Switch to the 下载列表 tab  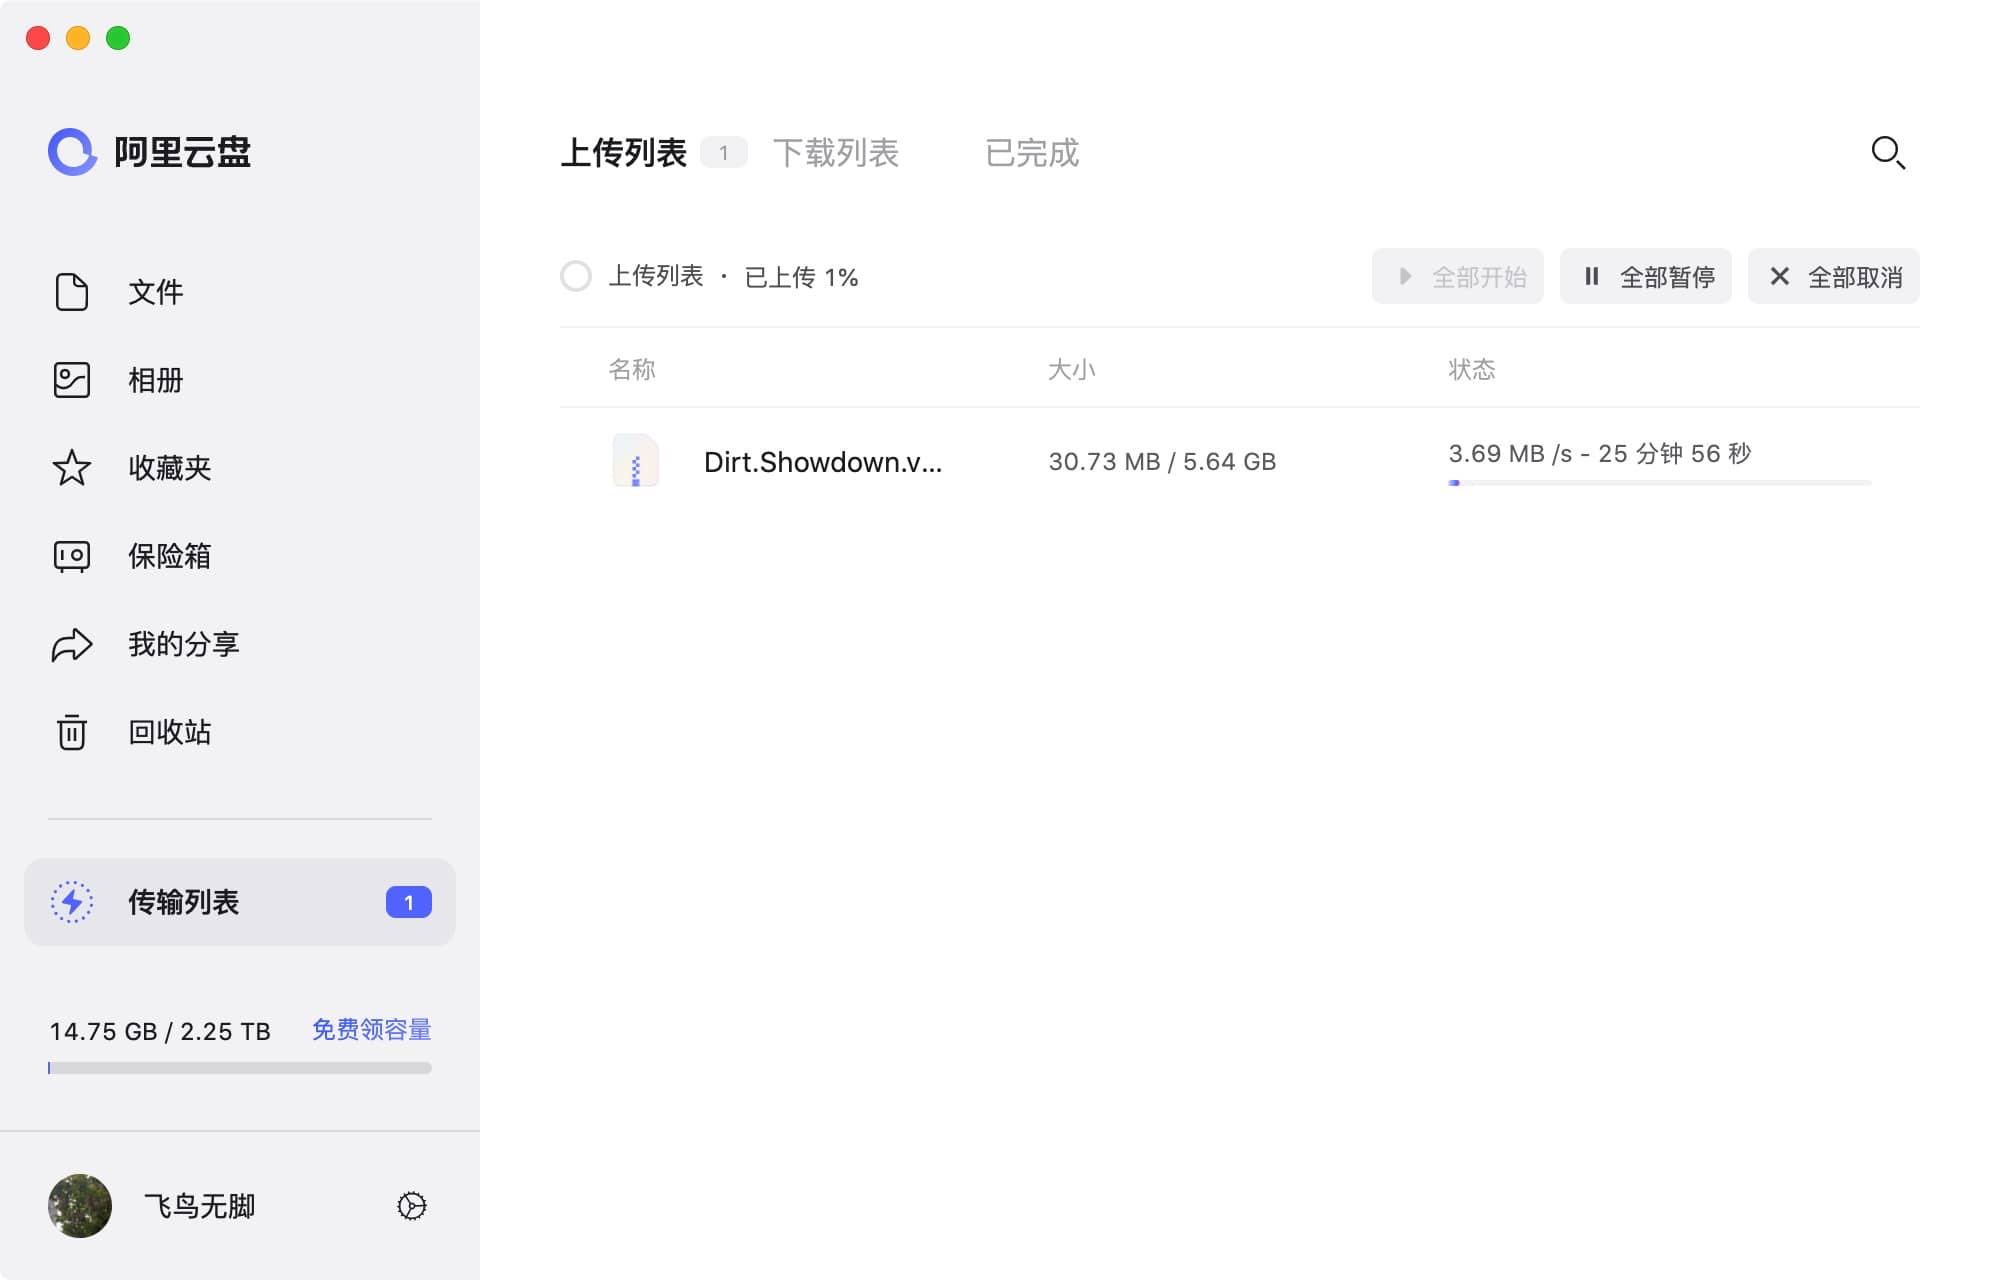point(836,153)
